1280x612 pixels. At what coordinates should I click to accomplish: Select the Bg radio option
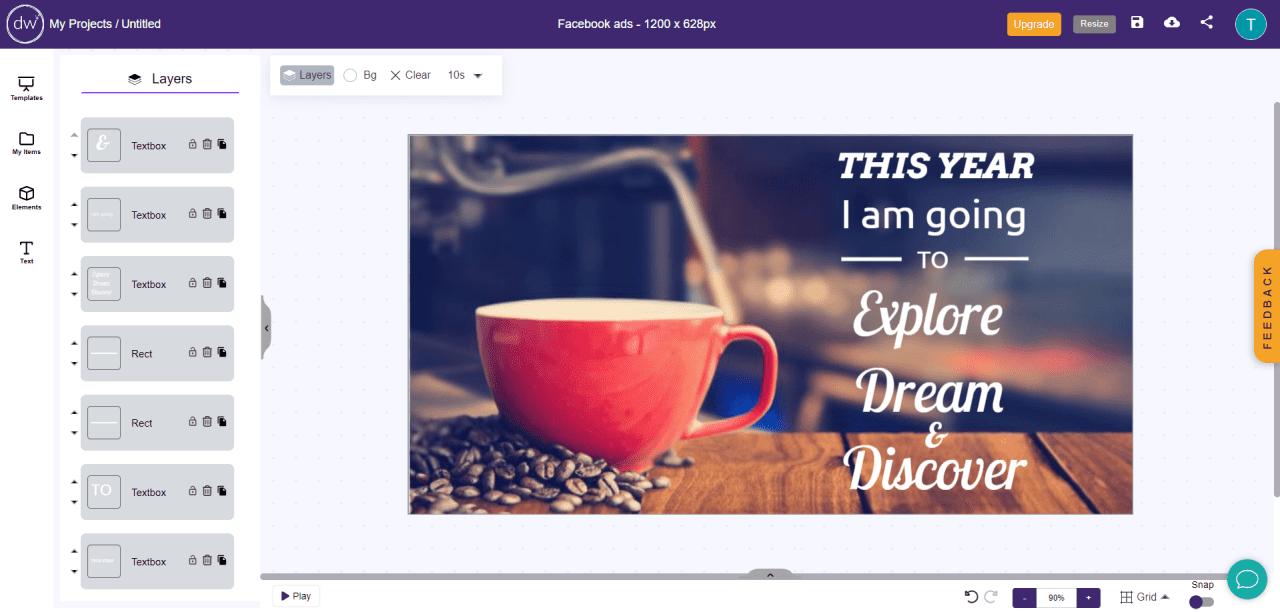351,74
